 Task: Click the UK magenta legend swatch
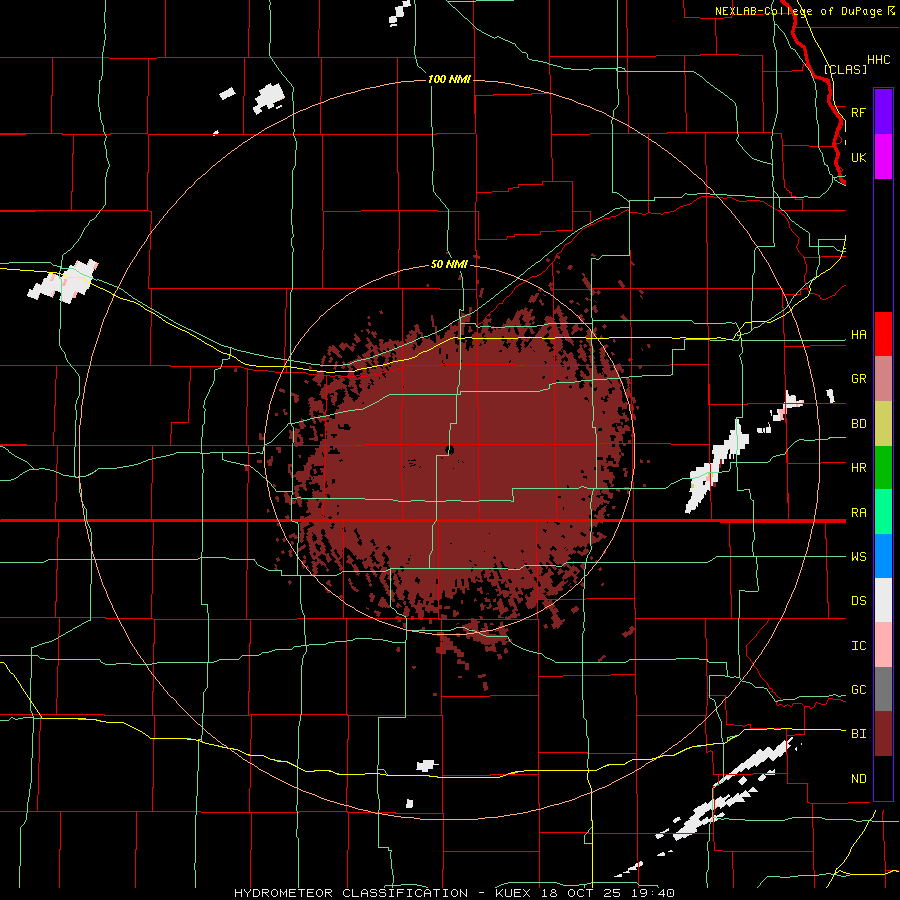click(883, 157)
